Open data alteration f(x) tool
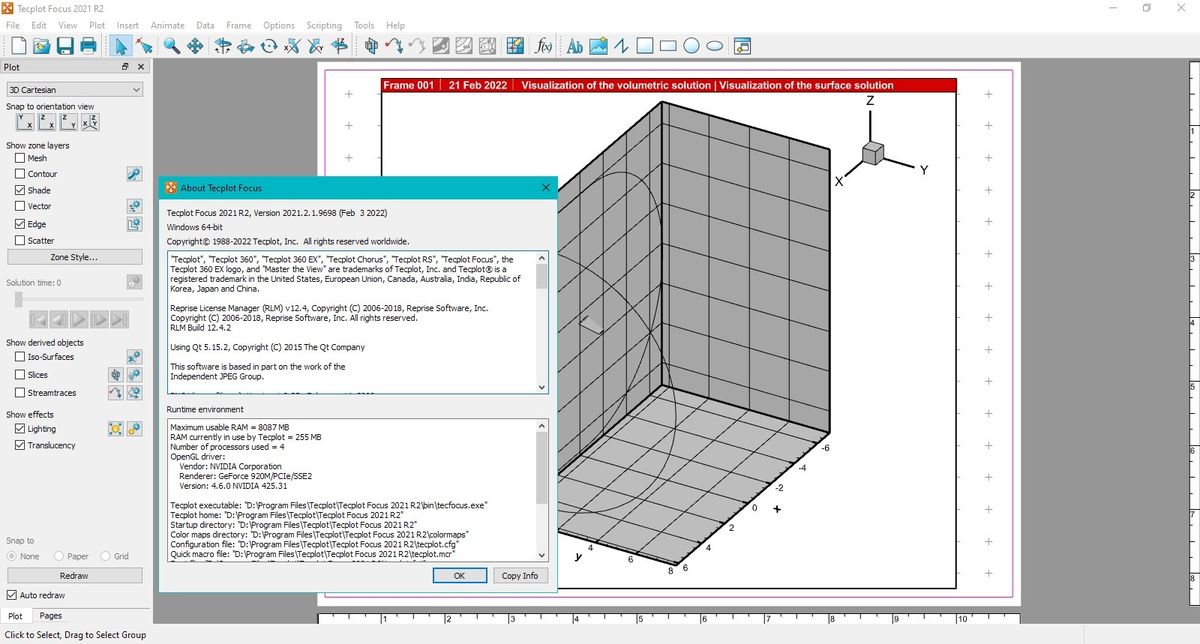This screenshot has height=644, width=1200. coord(545,45)
